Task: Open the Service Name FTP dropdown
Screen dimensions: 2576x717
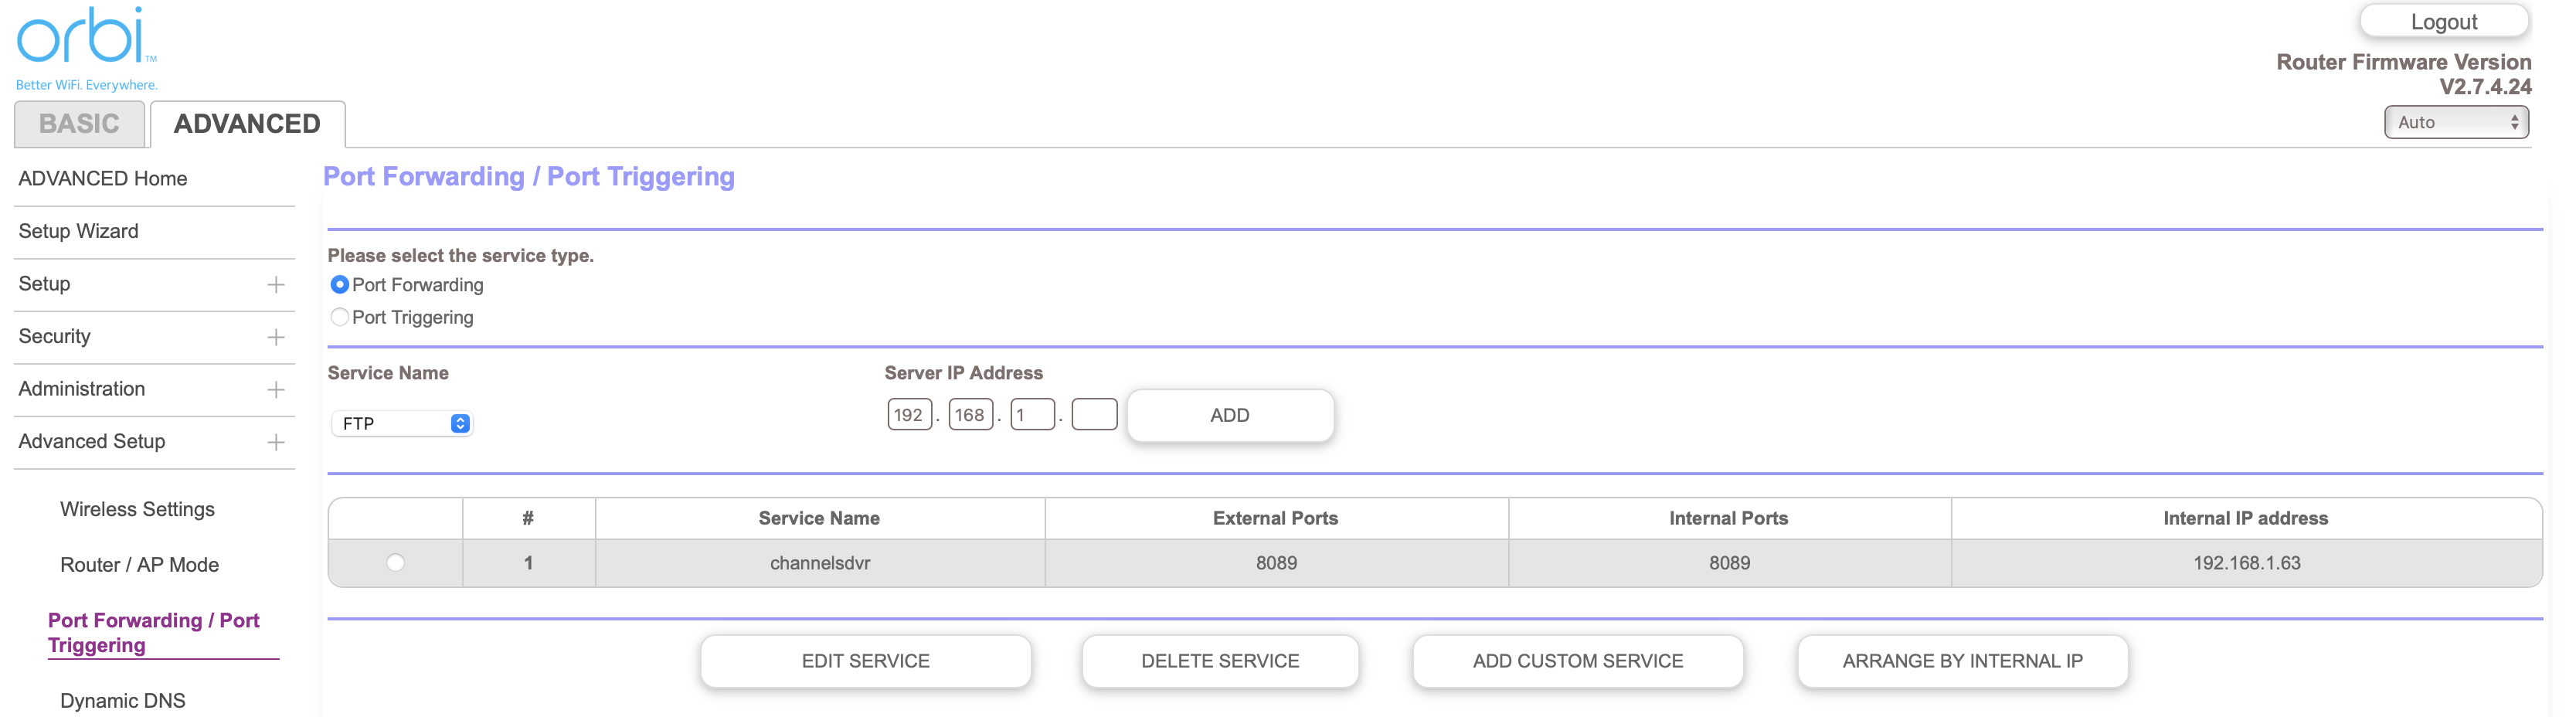Action: point(402,424)
